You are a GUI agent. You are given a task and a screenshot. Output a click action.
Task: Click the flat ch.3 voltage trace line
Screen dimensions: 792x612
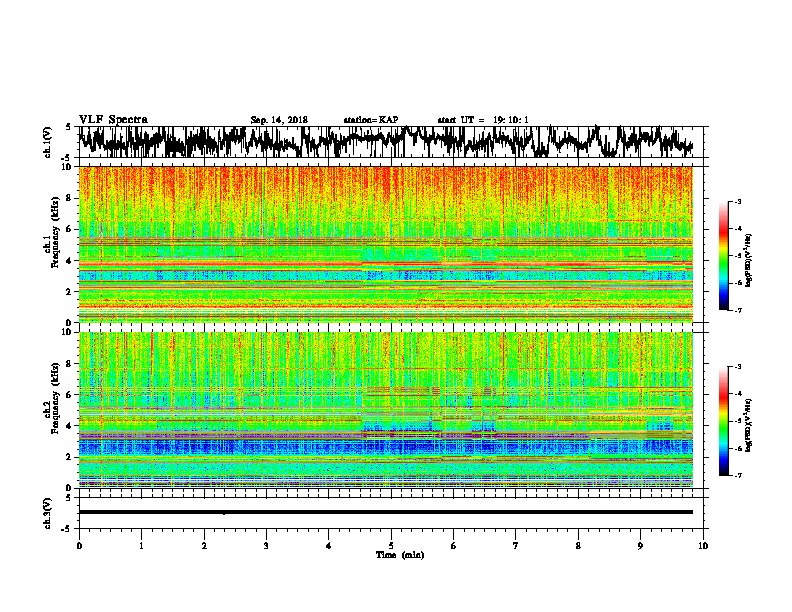385,512
